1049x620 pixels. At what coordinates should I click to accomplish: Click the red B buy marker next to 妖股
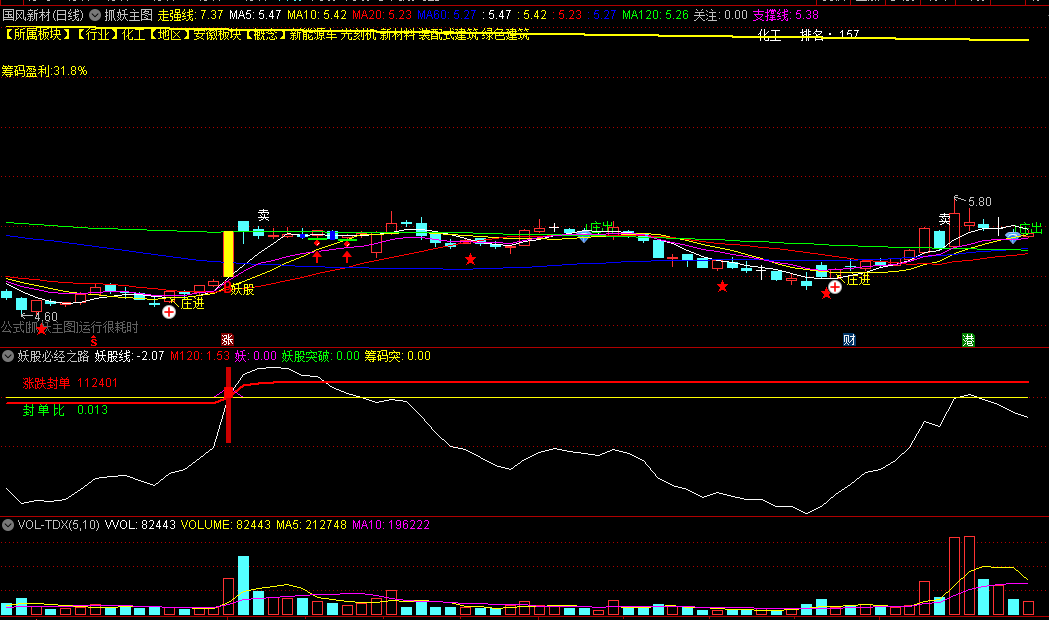click(227, 288)
